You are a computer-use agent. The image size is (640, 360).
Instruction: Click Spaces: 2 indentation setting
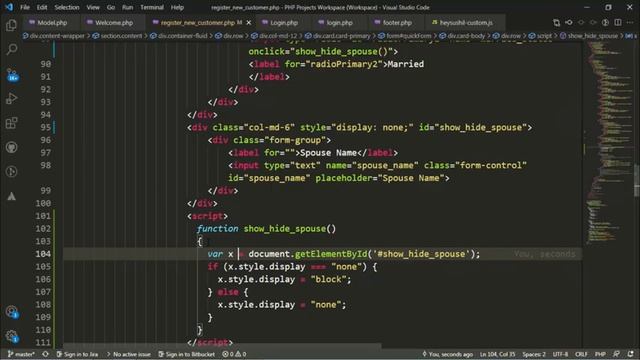(x=533, y=354)
